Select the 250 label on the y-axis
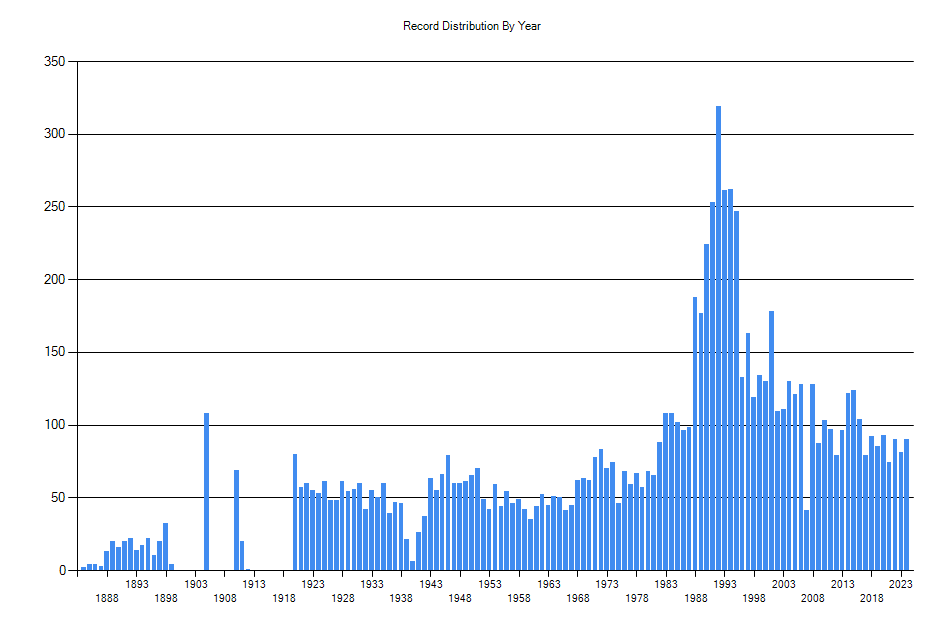945x630 pixels. tap(55, 207)
